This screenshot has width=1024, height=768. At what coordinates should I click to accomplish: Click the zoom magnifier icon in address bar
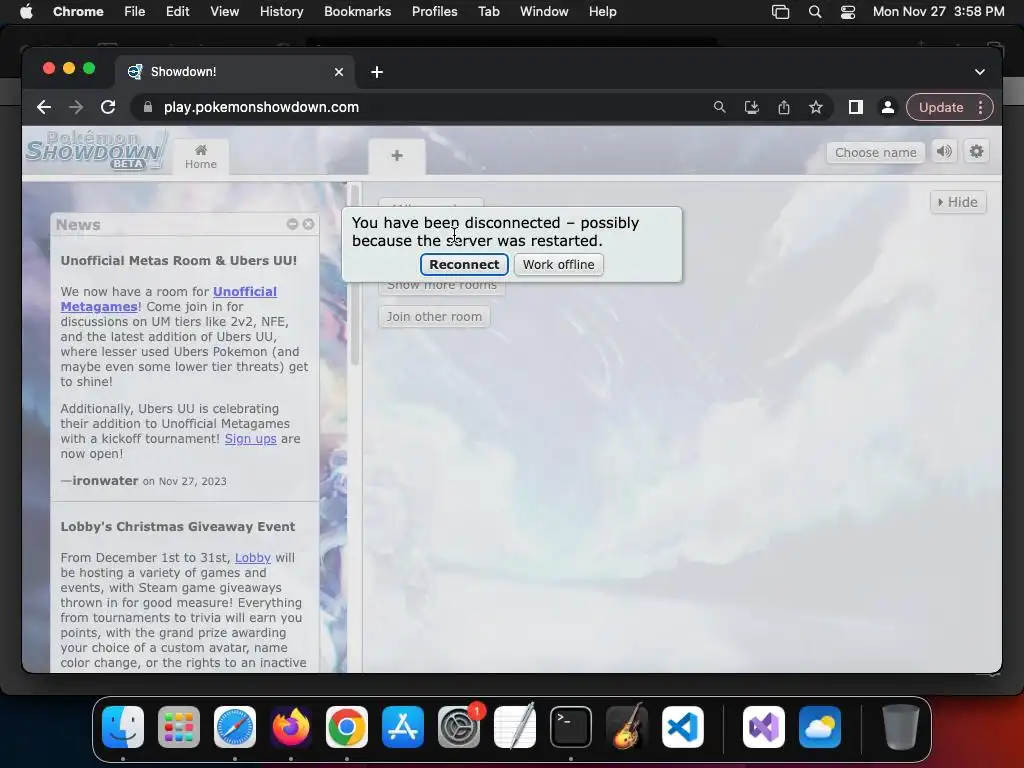tap(719, 107)
